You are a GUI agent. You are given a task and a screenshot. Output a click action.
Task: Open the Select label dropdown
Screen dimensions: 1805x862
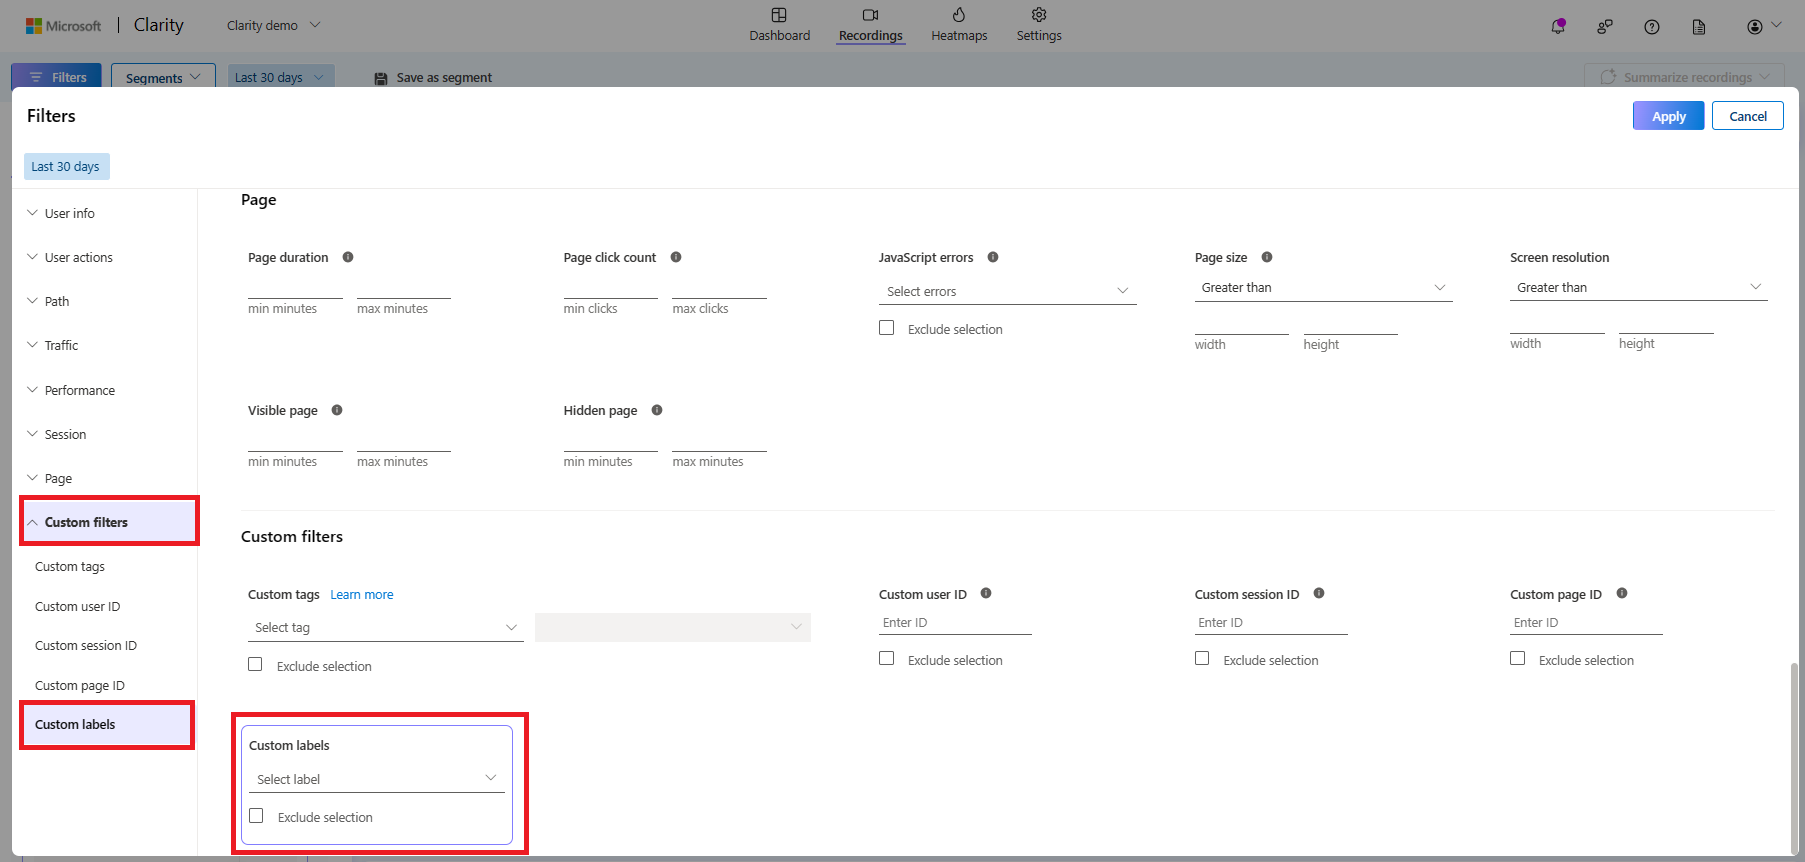coord(377,779)
